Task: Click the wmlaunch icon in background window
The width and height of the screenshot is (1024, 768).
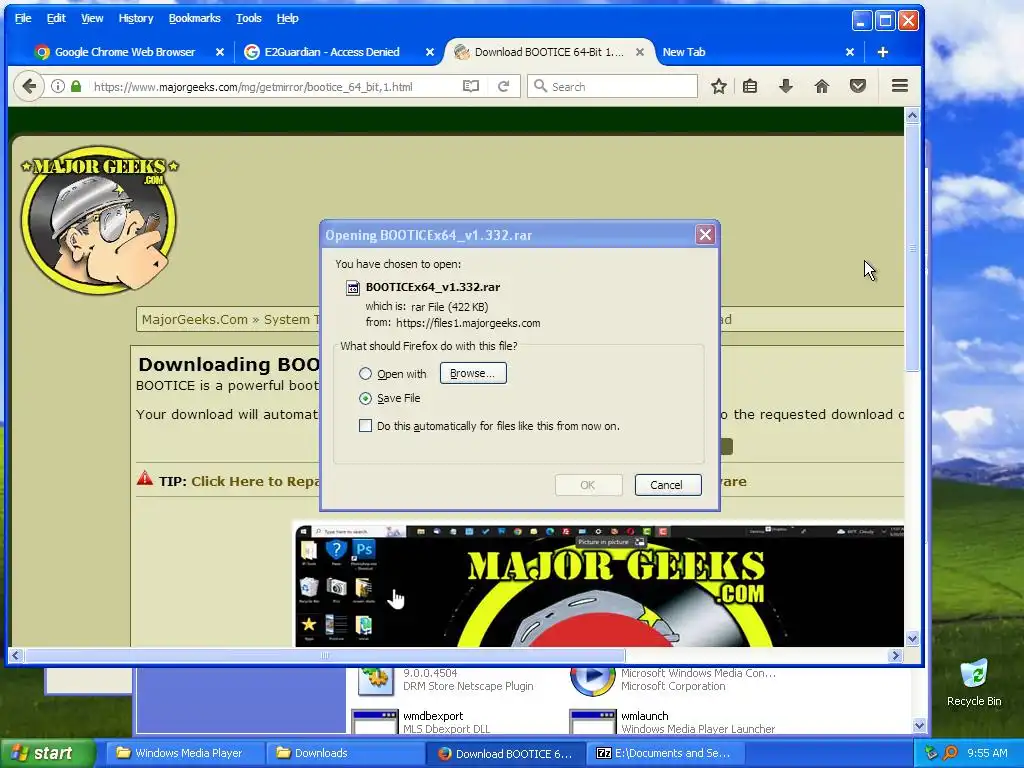Action: coord(592,722)
